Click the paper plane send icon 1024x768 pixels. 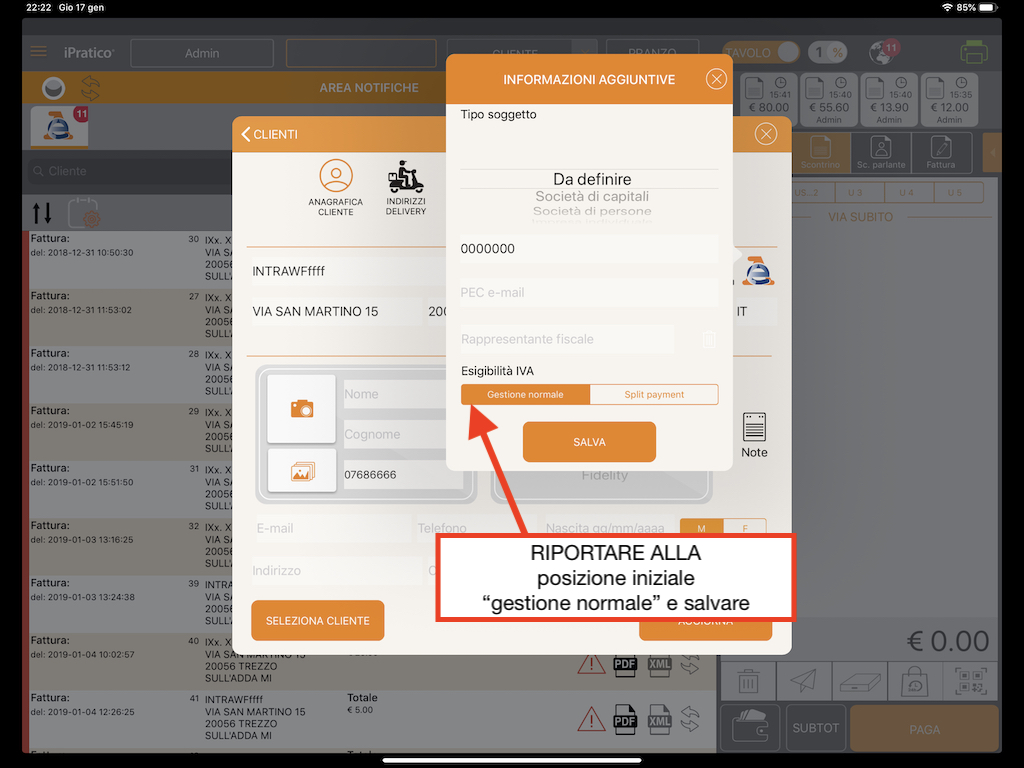pyautogui.click(x=804, y=682)
